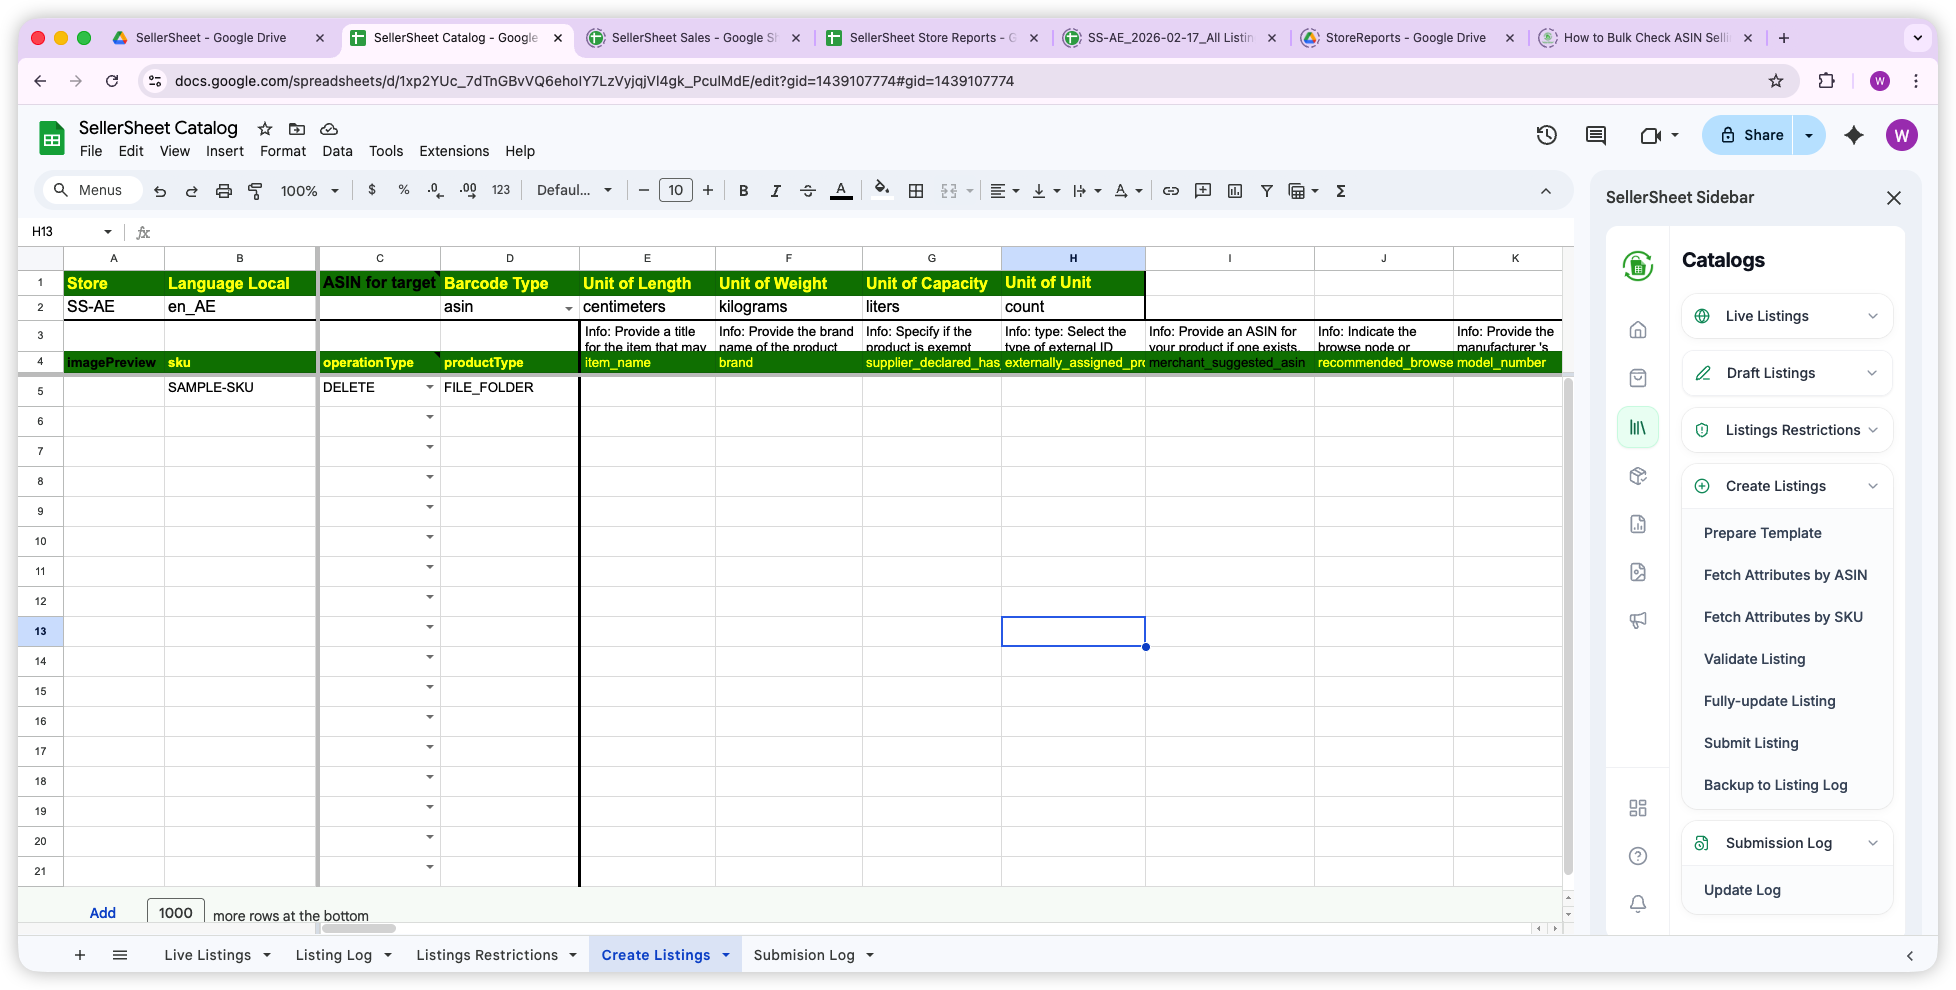Toggle strikethrough formatting
1956x990 pixels.
807,190
